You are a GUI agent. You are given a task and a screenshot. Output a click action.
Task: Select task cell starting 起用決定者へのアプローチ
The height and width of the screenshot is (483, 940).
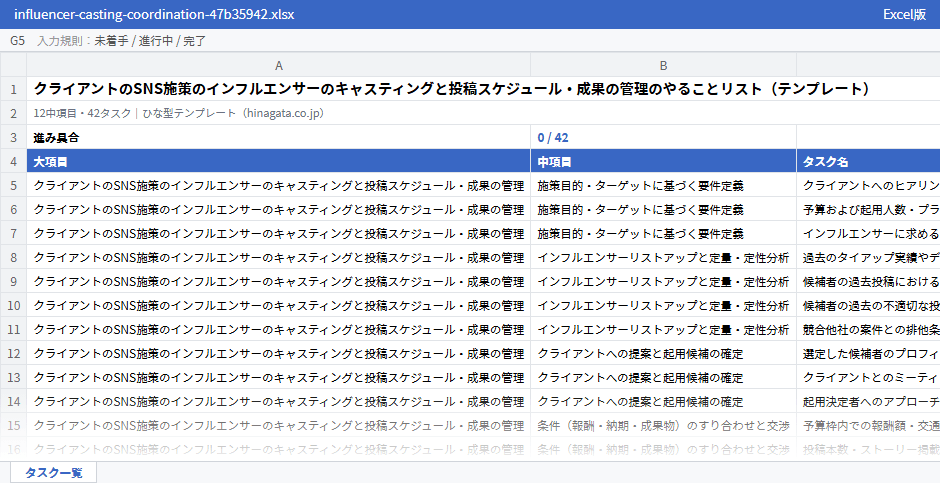tap(868, 401)
